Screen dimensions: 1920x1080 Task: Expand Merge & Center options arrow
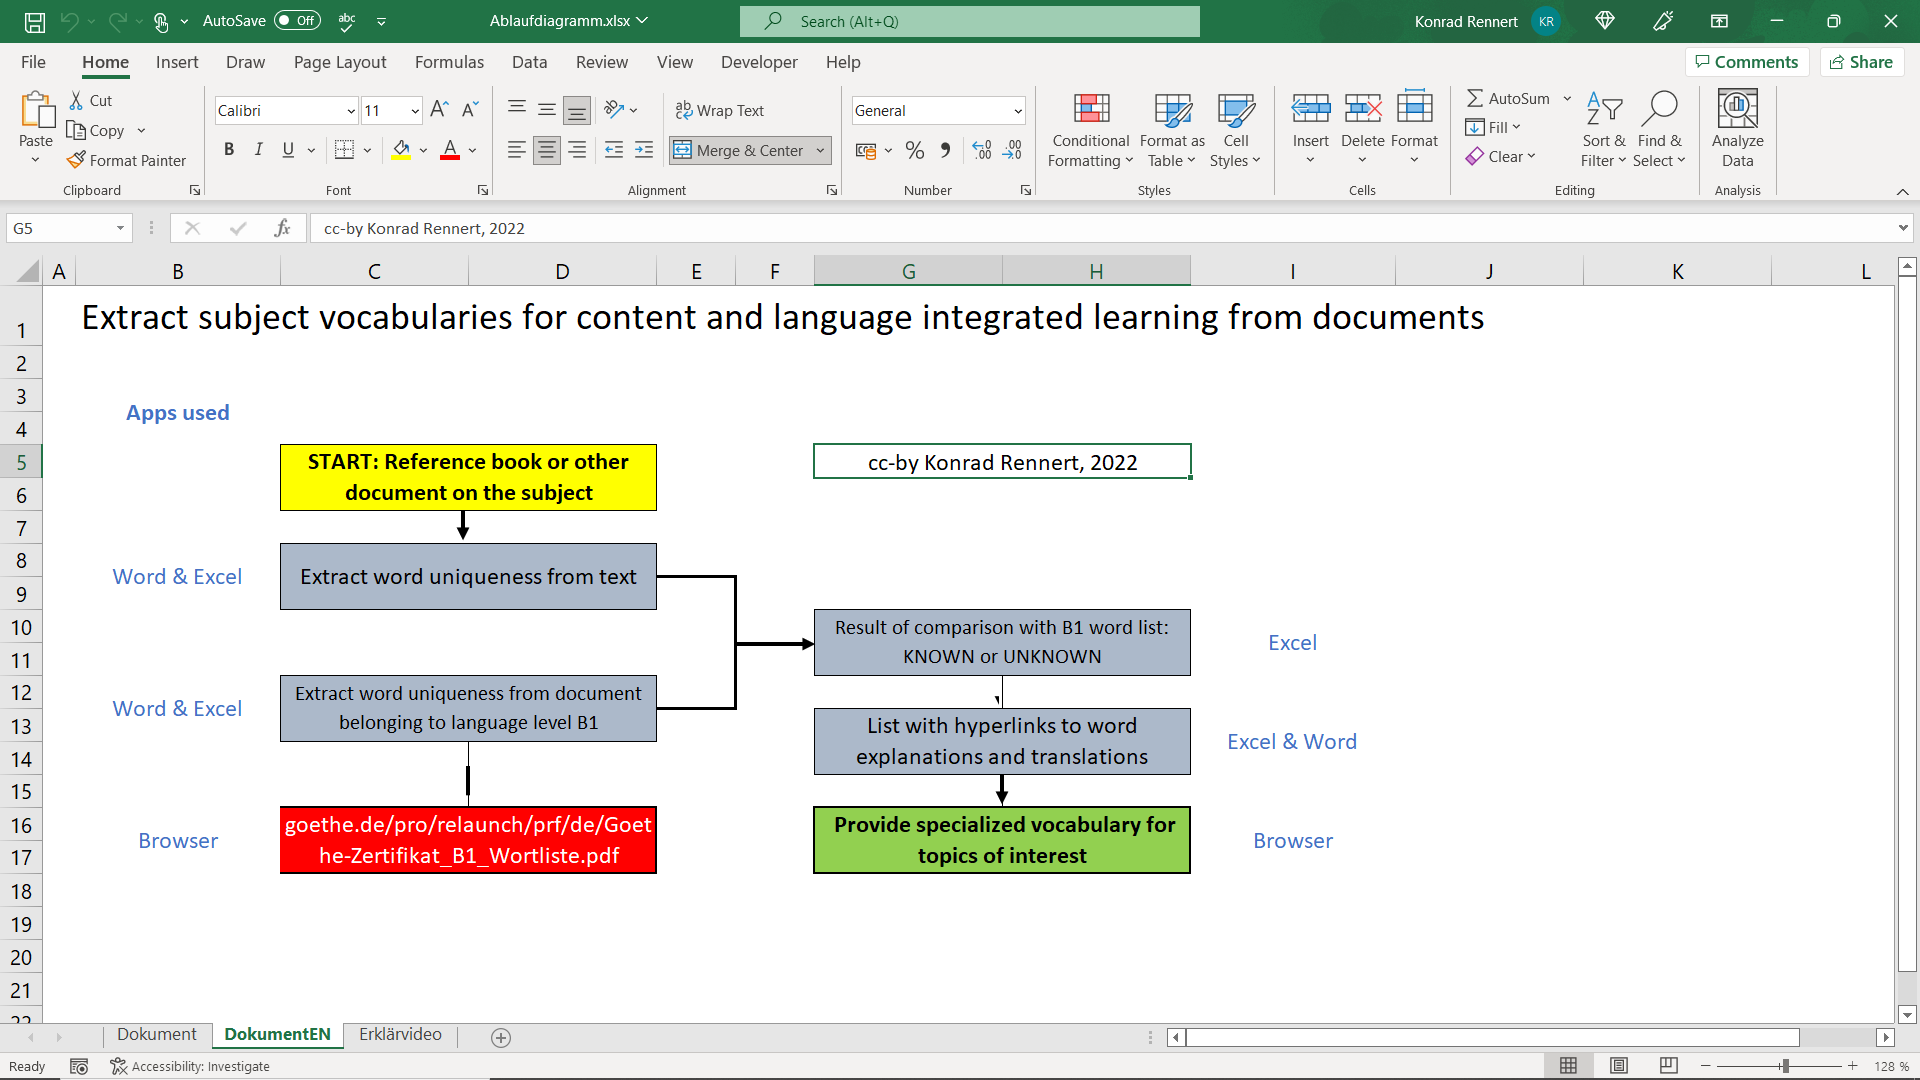coord(821,151)
